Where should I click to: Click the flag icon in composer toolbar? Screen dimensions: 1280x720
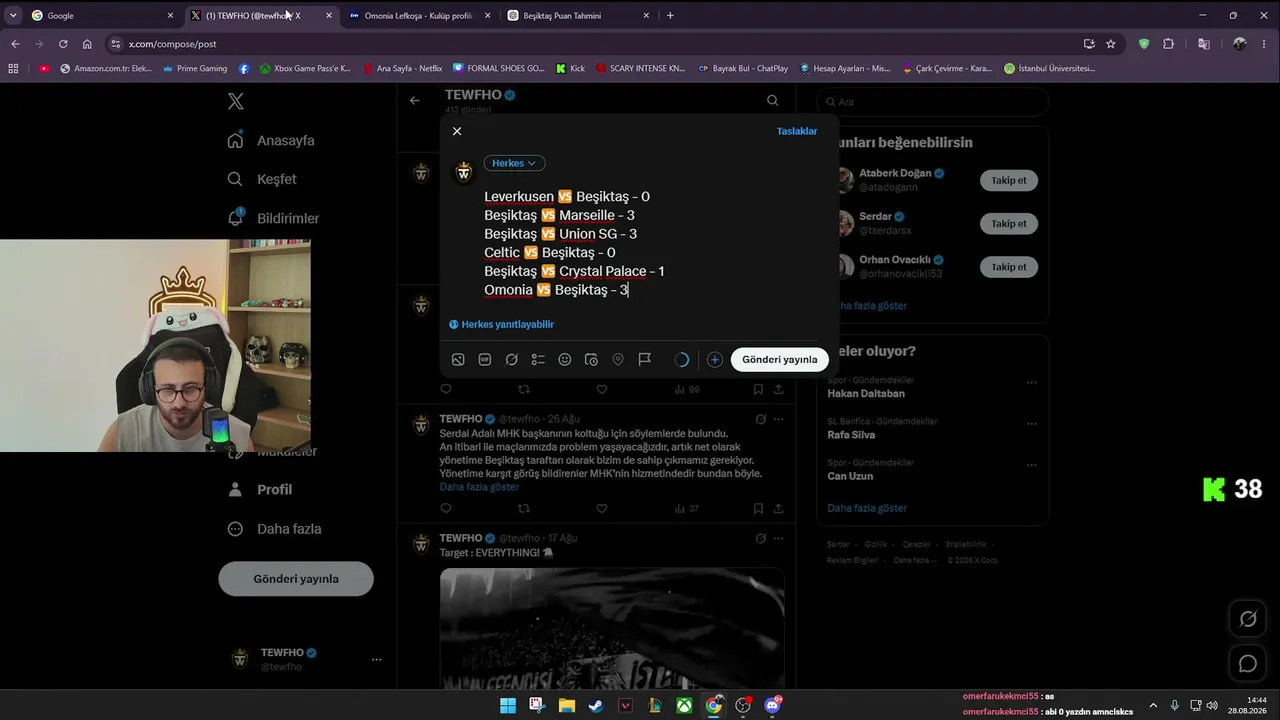click(x=645, y=360)
